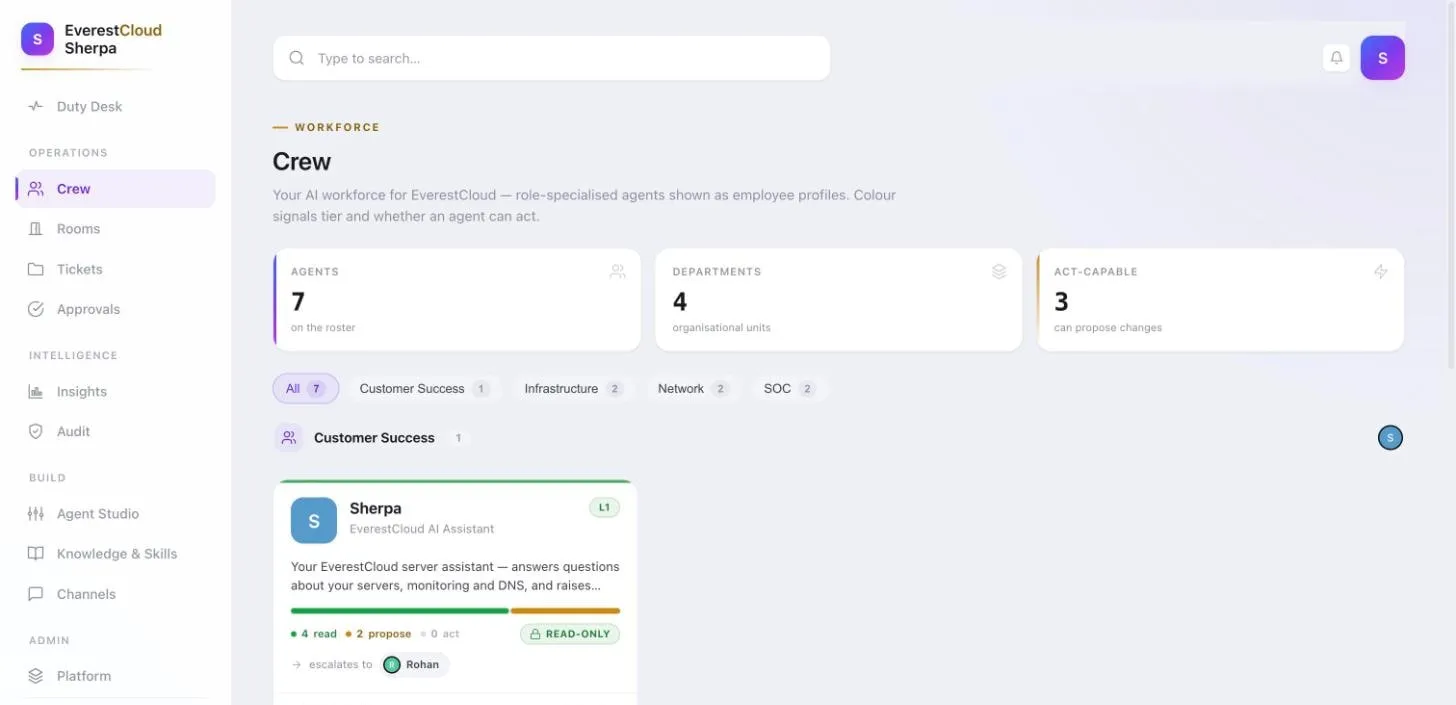1456x705 pixels.
Task: Filter crew by SOC
Action: coord(789,388)
